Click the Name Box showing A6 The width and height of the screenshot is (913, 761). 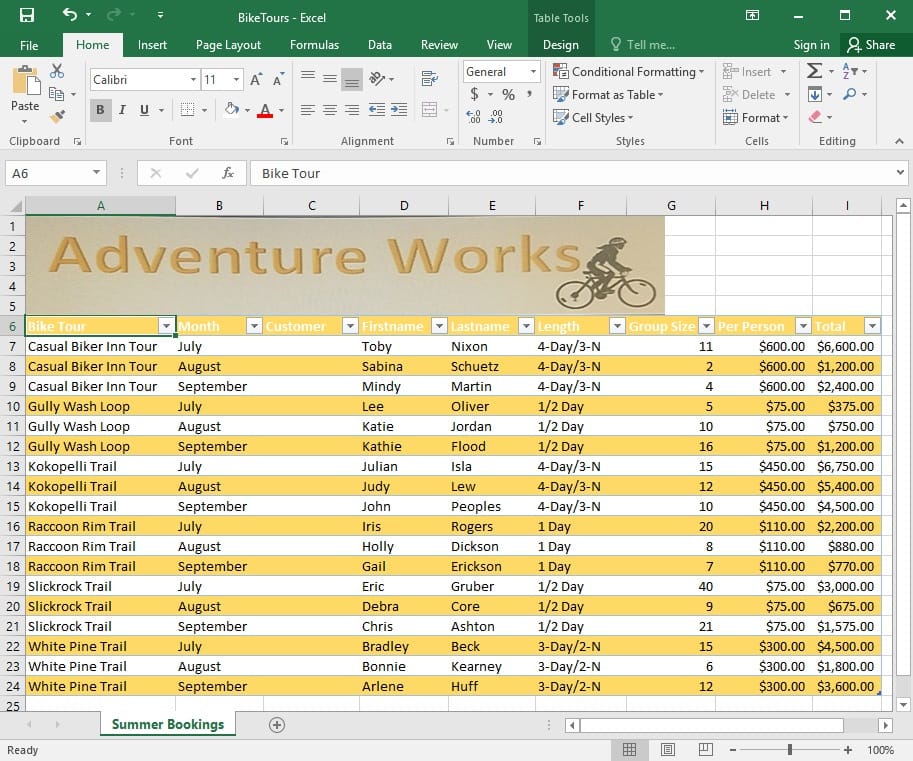coord(48,173)
